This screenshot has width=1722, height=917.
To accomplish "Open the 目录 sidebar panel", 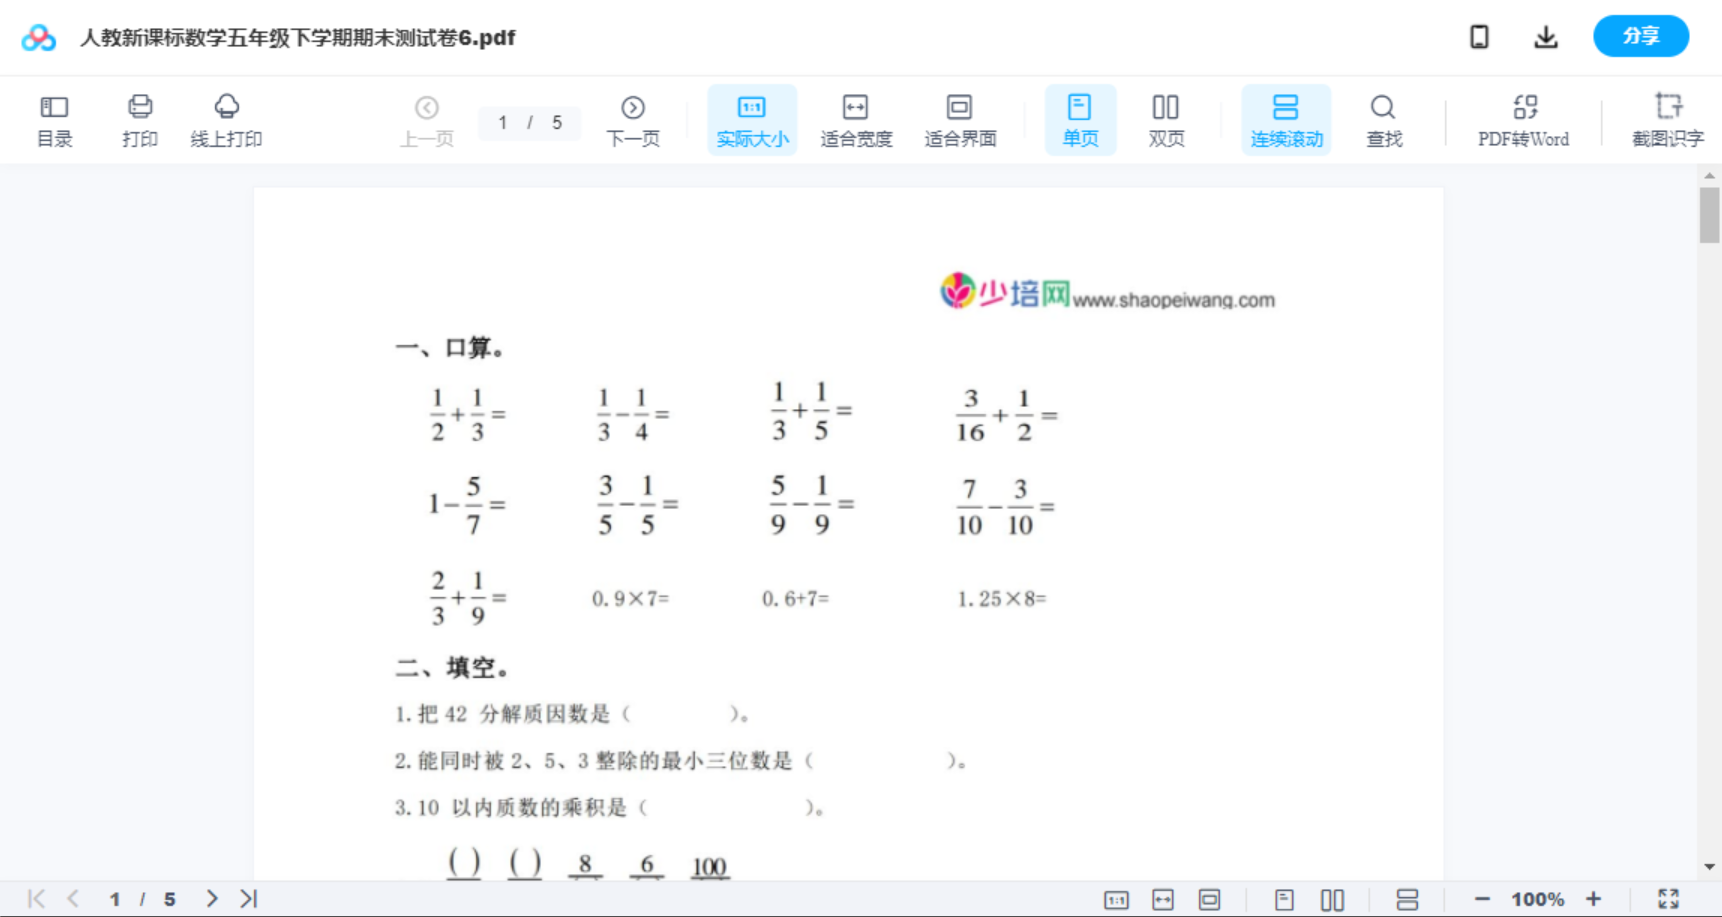I will 54,119.
